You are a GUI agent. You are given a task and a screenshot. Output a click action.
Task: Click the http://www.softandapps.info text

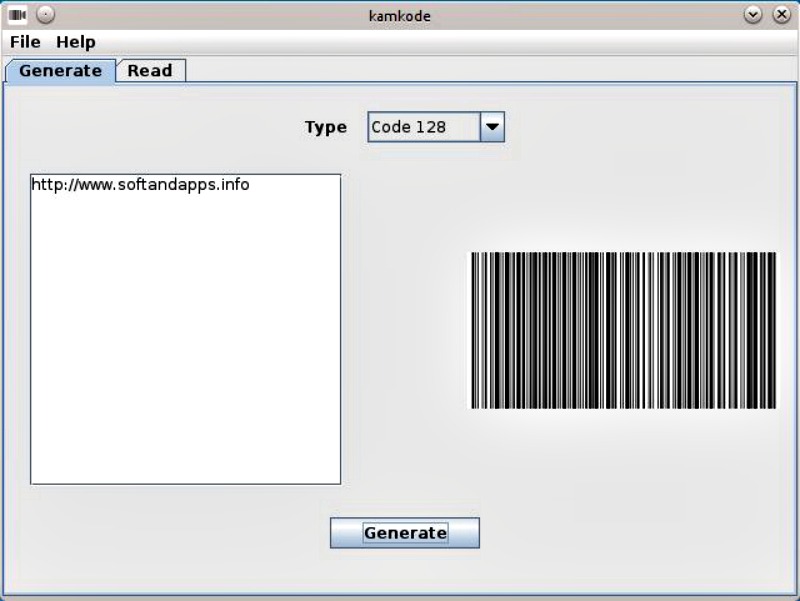tap(140, 184)
